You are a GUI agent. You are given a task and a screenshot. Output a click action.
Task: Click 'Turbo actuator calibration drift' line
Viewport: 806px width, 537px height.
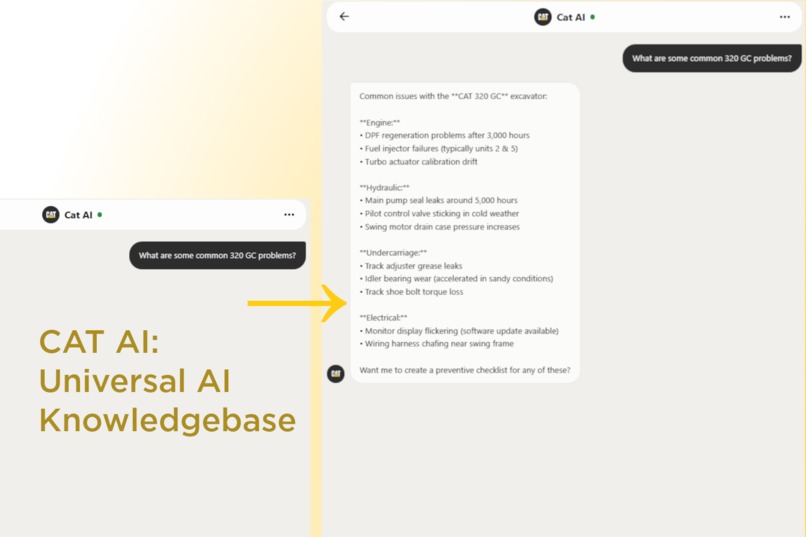(418, 161)
